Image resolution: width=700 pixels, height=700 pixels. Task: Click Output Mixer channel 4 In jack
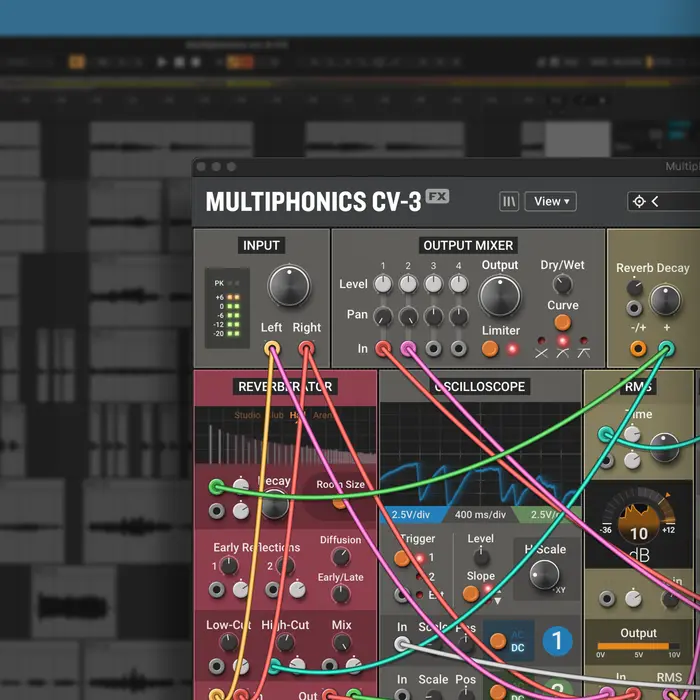pyautogui.click(x=458, y=349)
